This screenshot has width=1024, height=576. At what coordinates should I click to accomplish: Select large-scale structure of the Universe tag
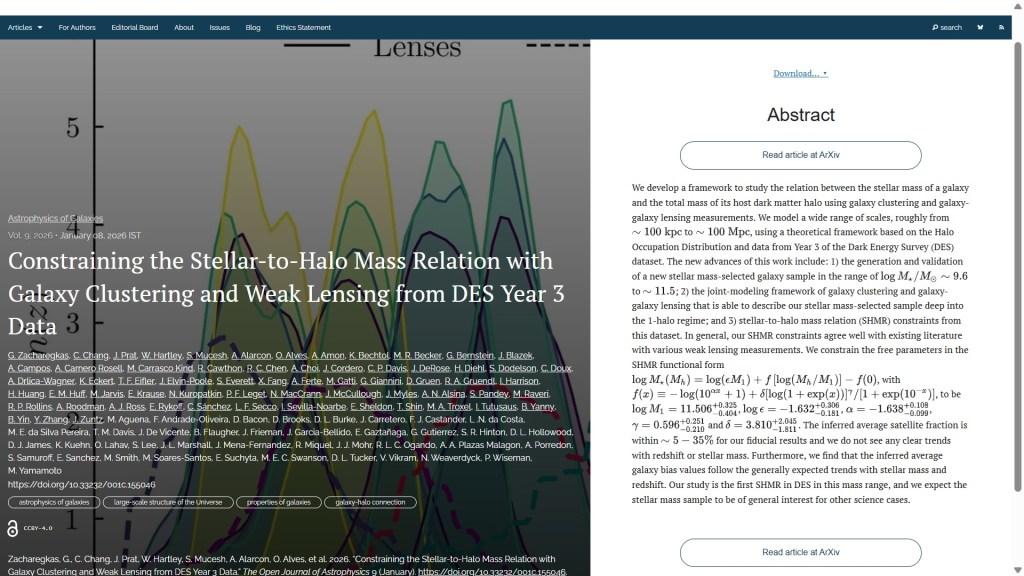pyautogui.click(x=168, y=503)
